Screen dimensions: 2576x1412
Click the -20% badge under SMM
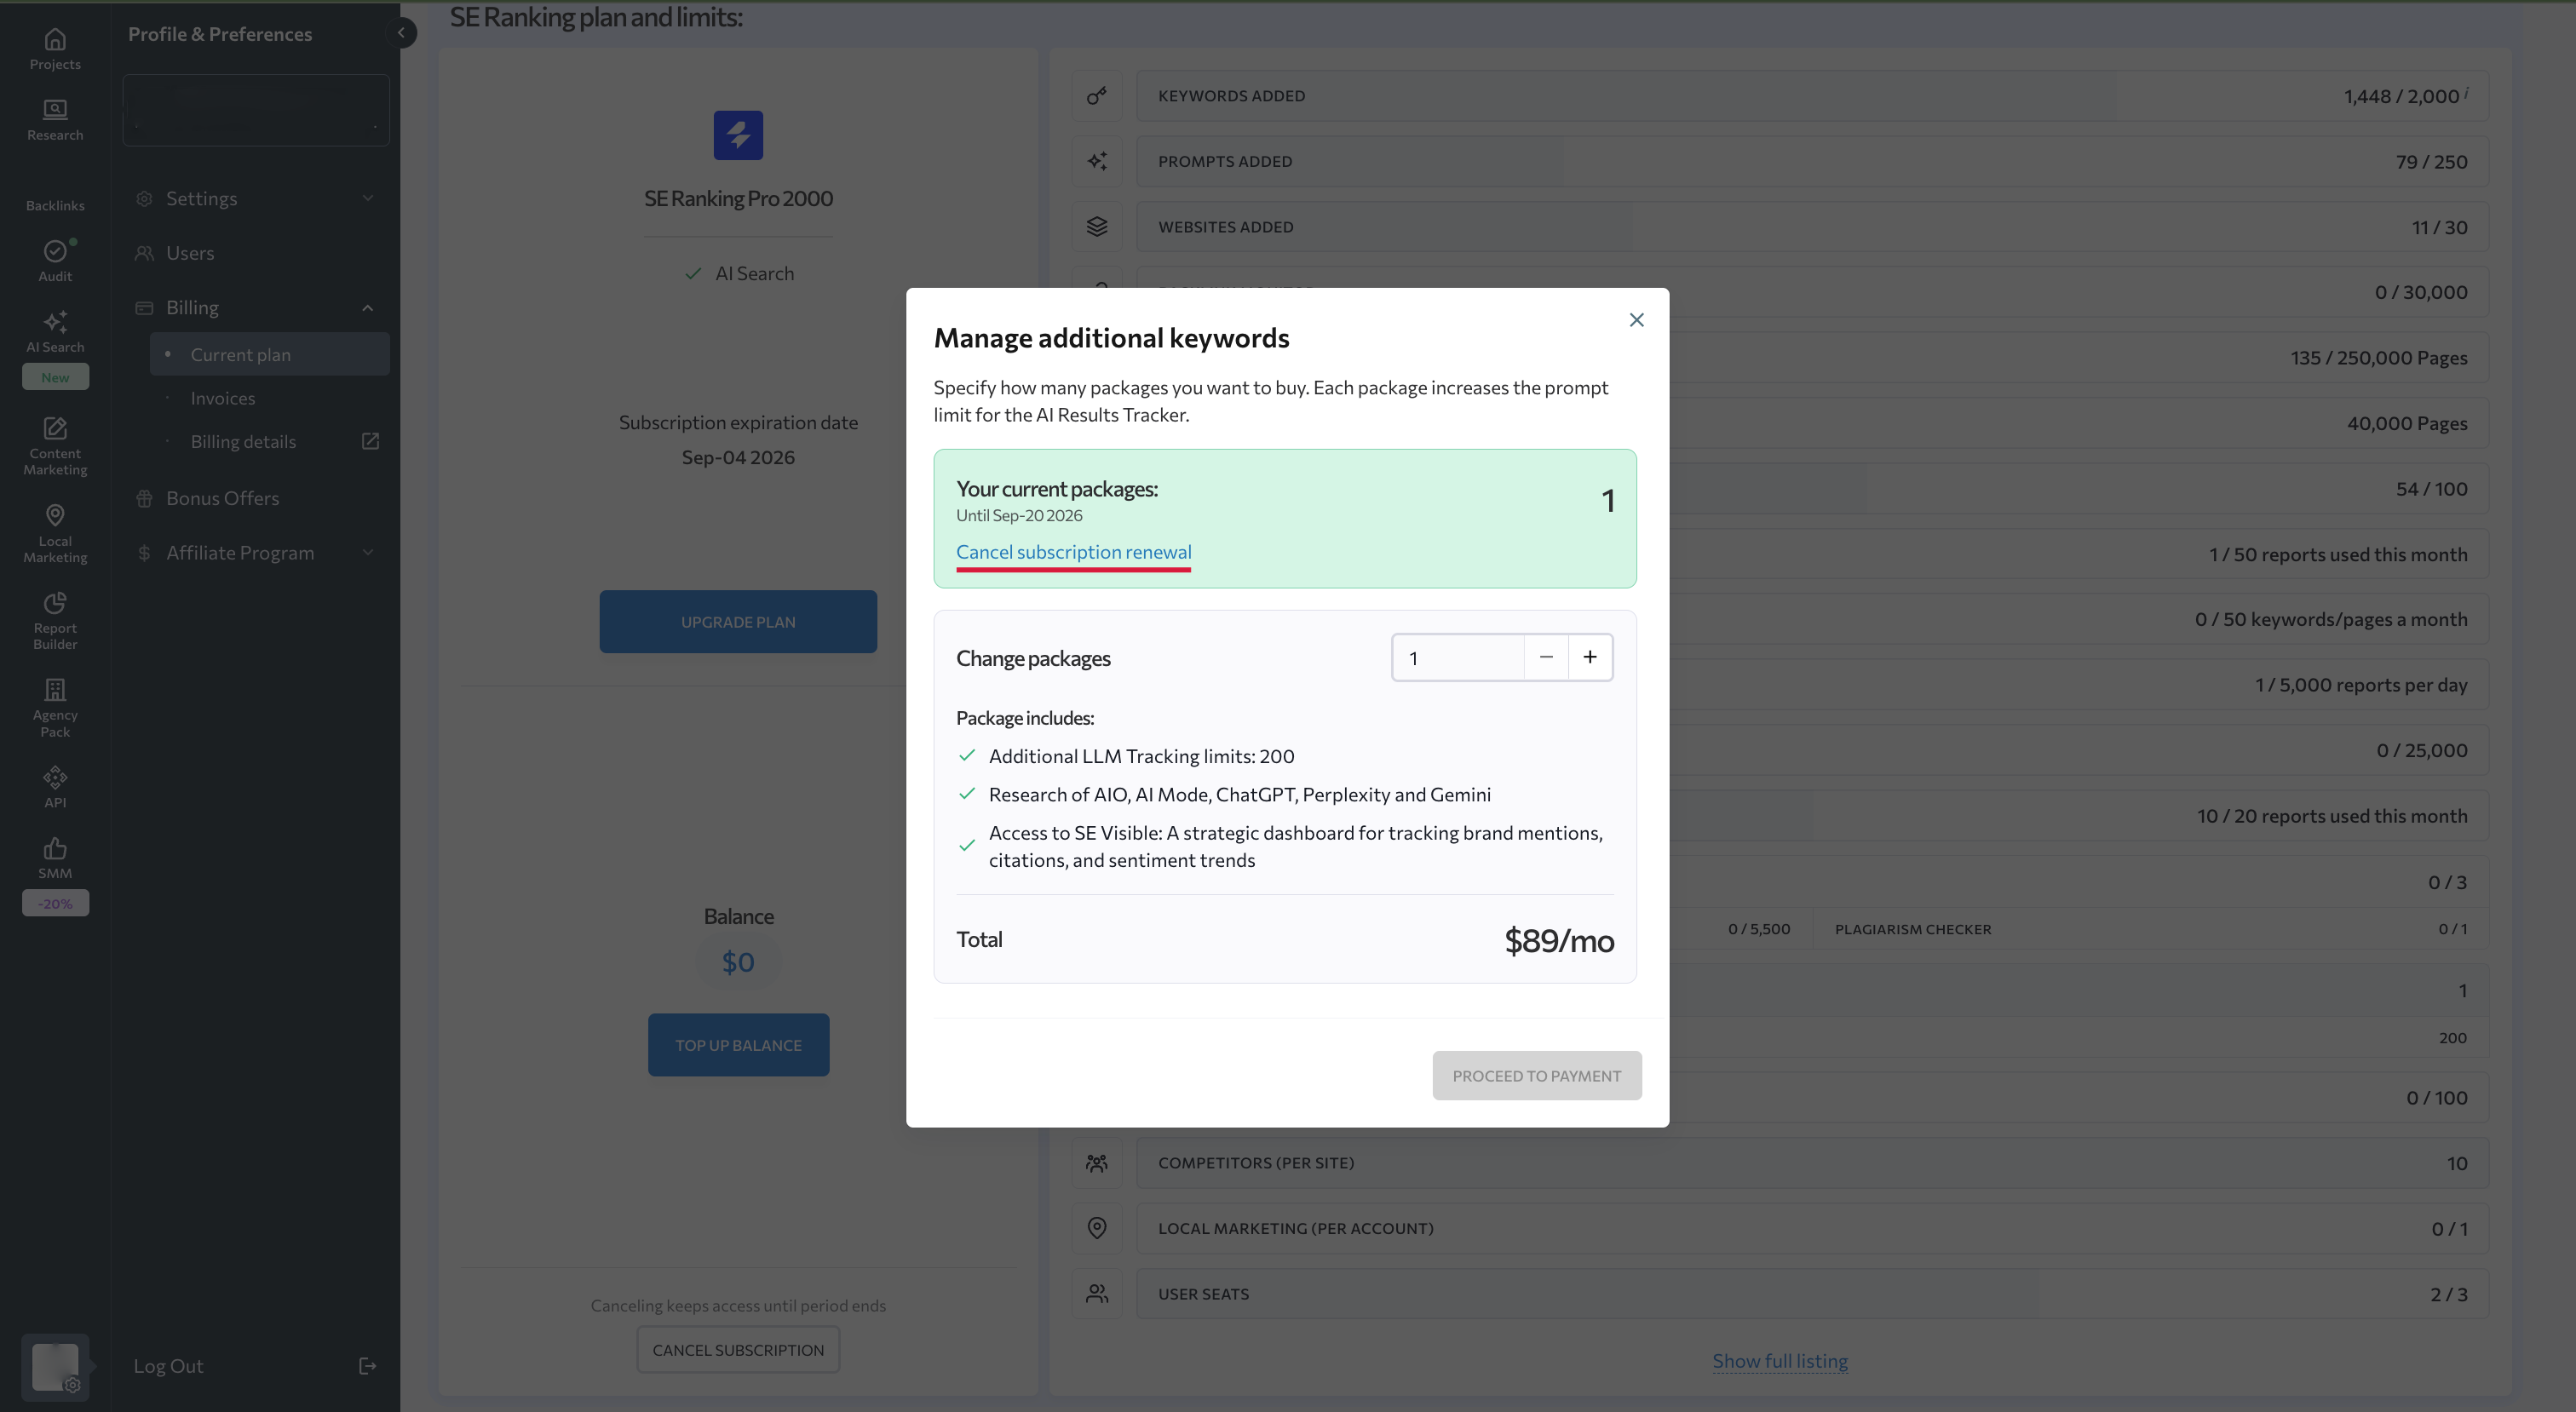[55, 903]
